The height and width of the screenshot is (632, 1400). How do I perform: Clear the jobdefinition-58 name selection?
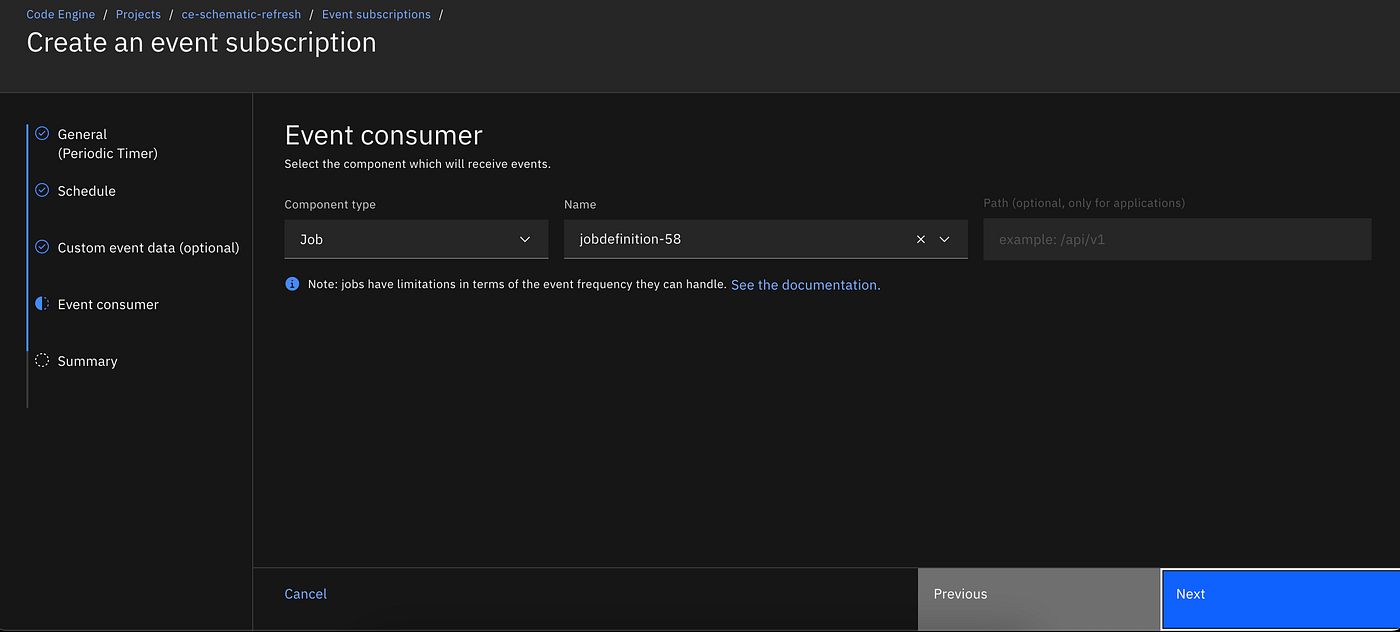921,240
